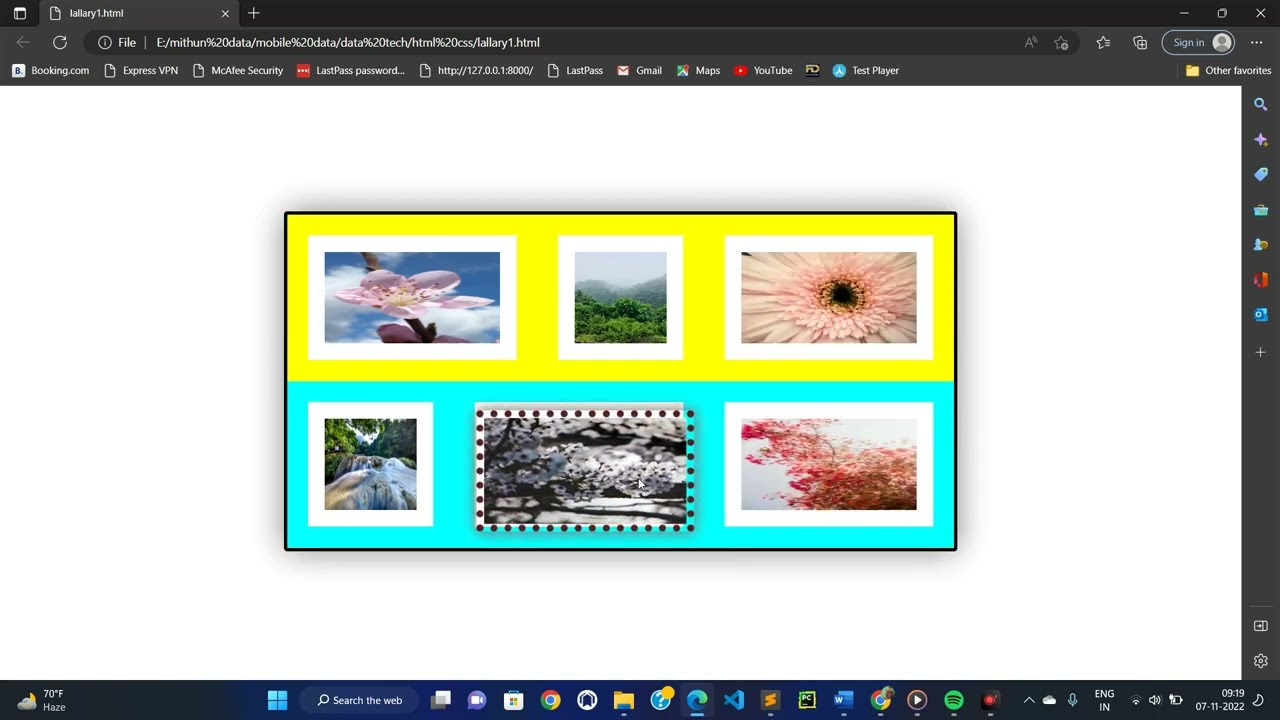Open Microsoft Word from taskbar
Screen dimensions: 1280x720
[x=843, y=700]
